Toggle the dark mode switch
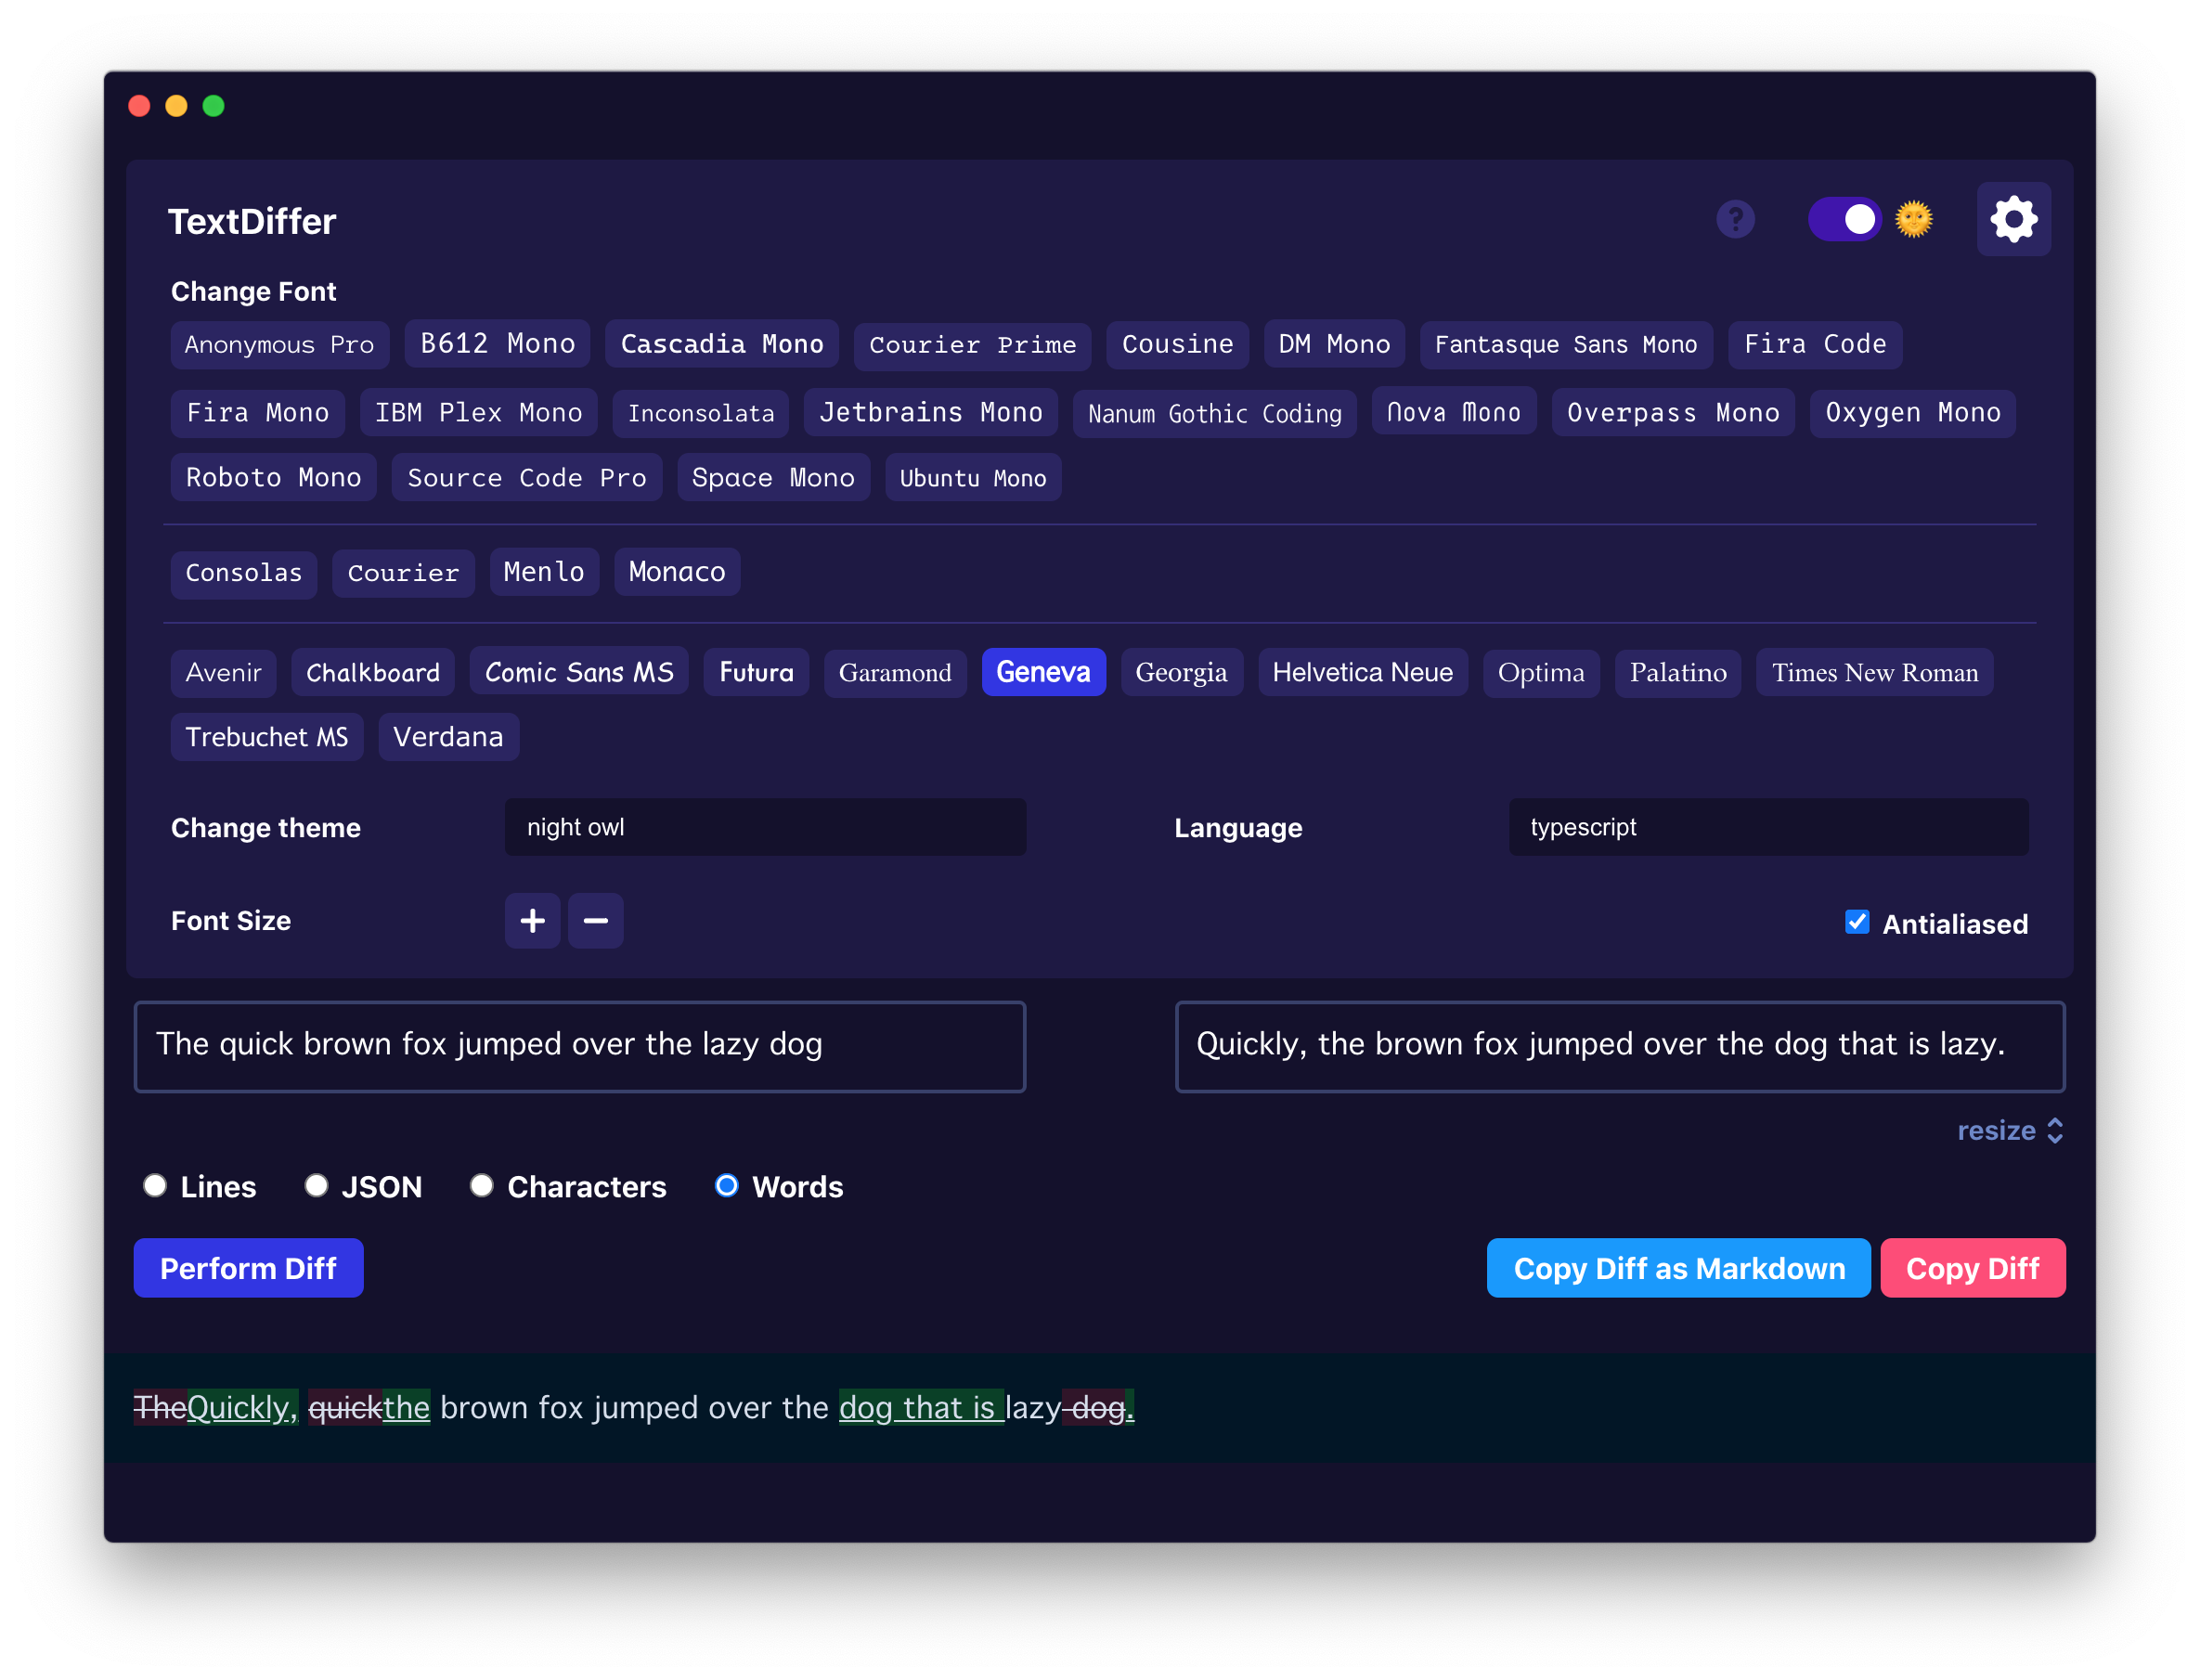The image size is (2200, 1680). pyautogui.click(x=1845, y=219)
